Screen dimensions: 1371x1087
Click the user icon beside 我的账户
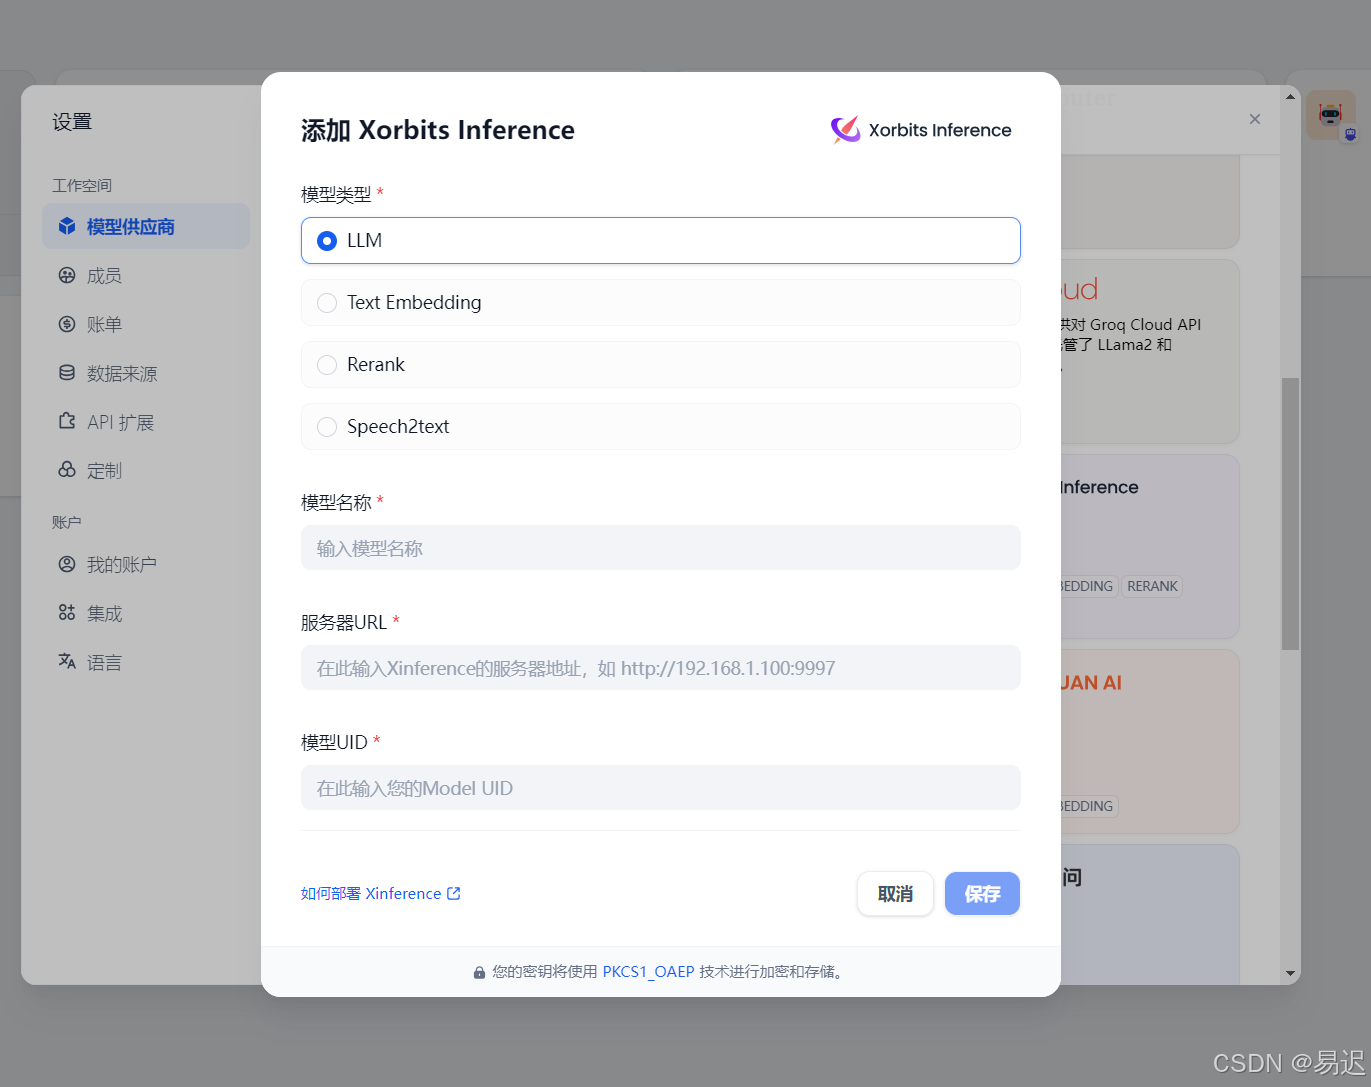[x=67, y=564]
